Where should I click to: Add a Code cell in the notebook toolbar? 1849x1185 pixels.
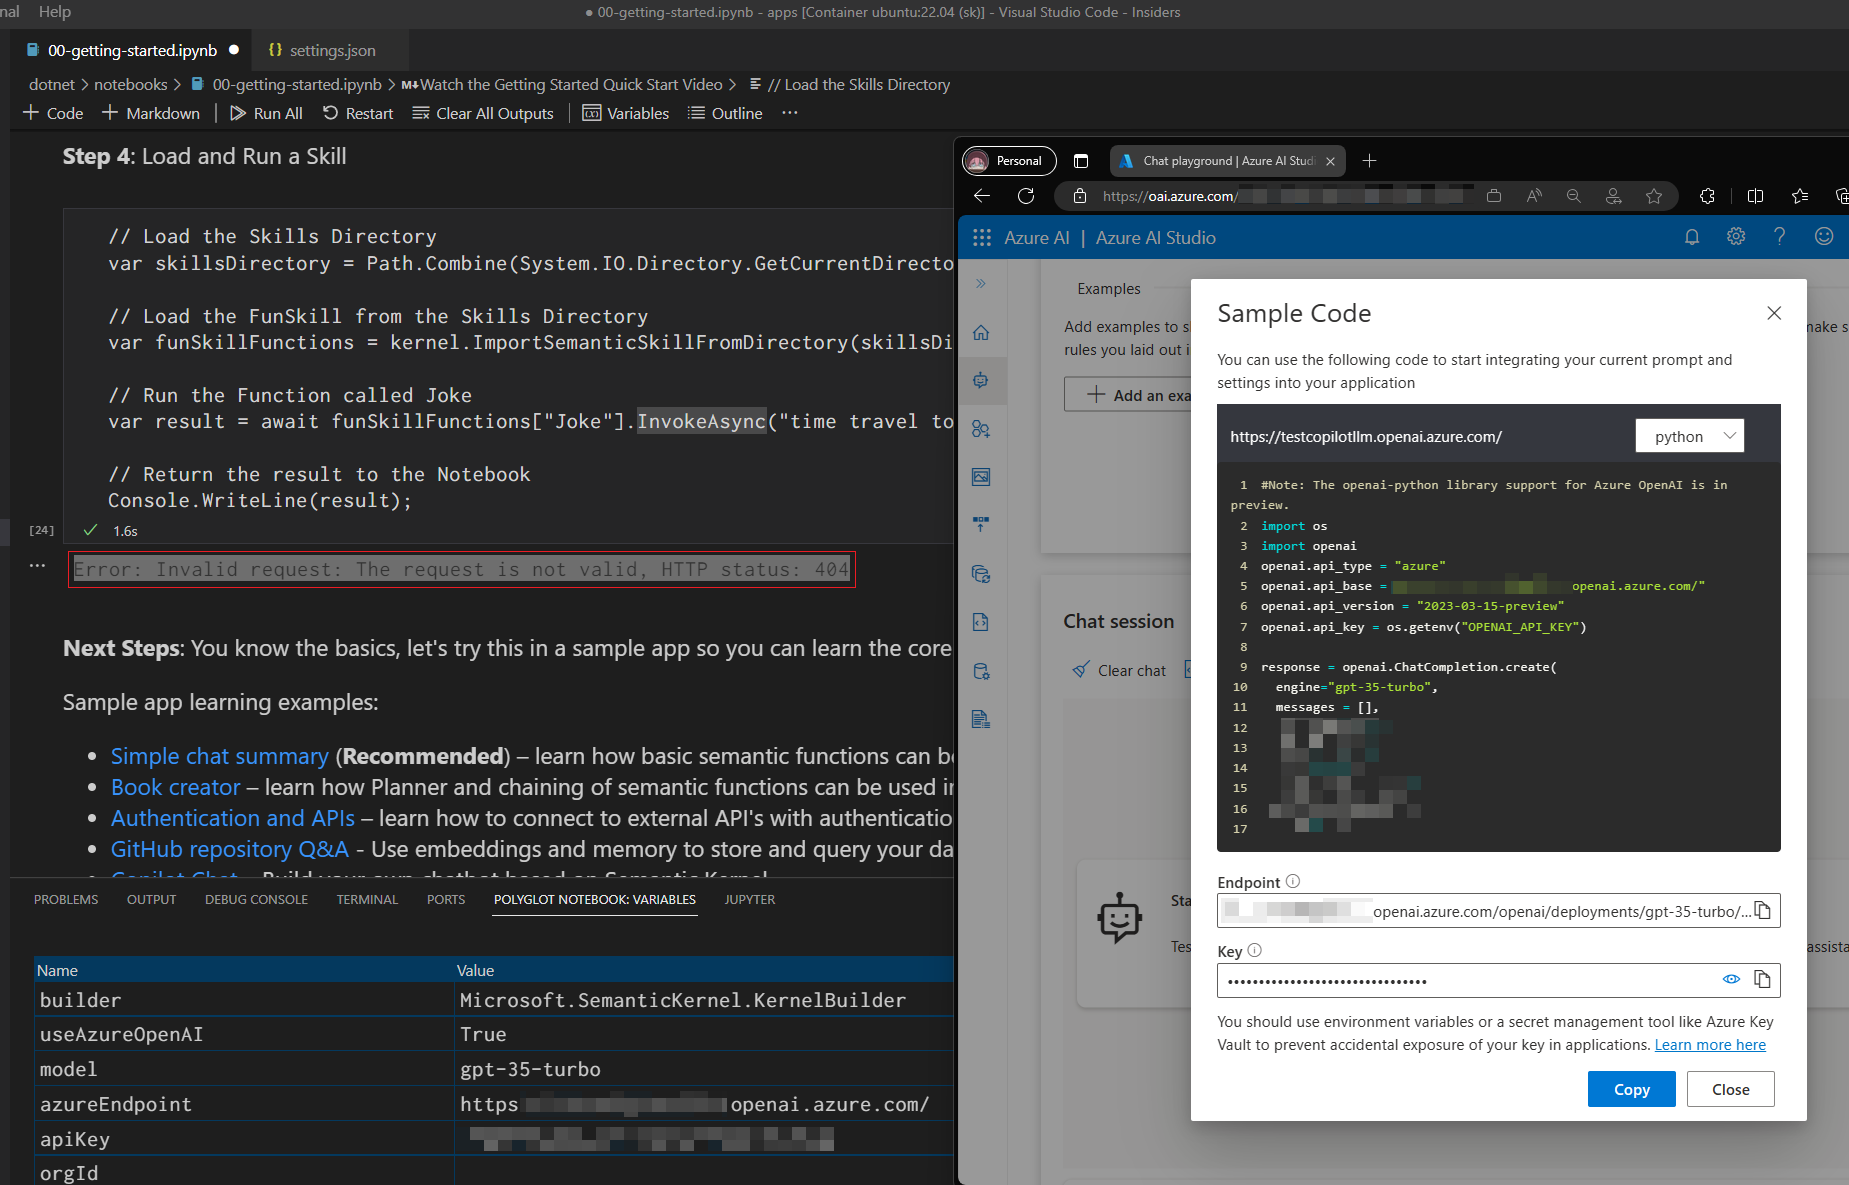(x=53, y=113)
